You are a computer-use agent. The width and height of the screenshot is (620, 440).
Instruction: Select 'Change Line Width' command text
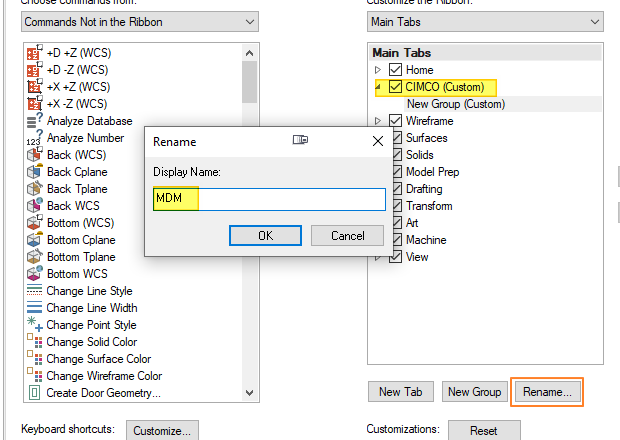(x=92, y=308)
